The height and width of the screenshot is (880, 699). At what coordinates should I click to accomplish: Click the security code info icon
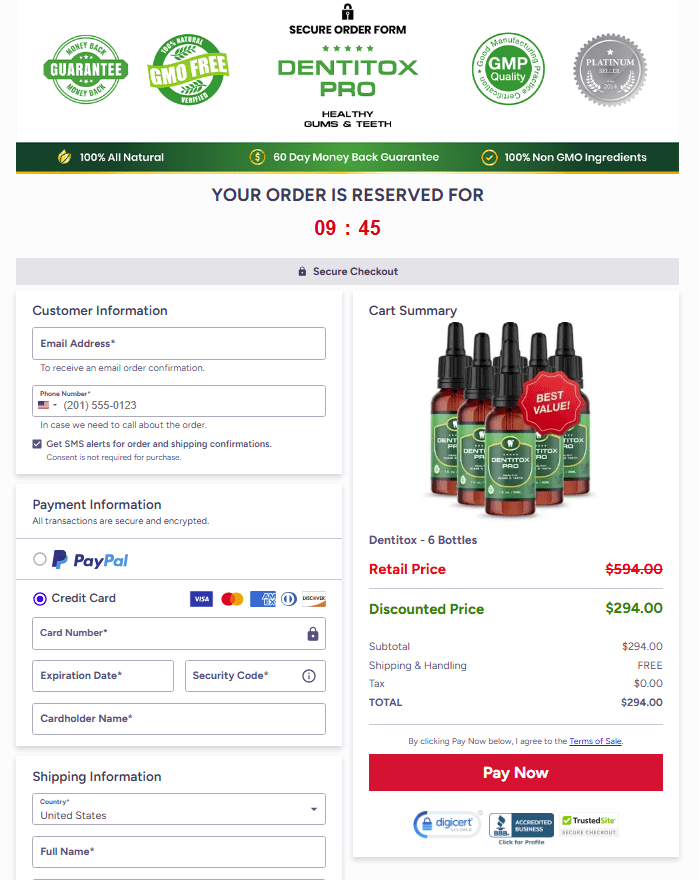[x=309, y=676]
